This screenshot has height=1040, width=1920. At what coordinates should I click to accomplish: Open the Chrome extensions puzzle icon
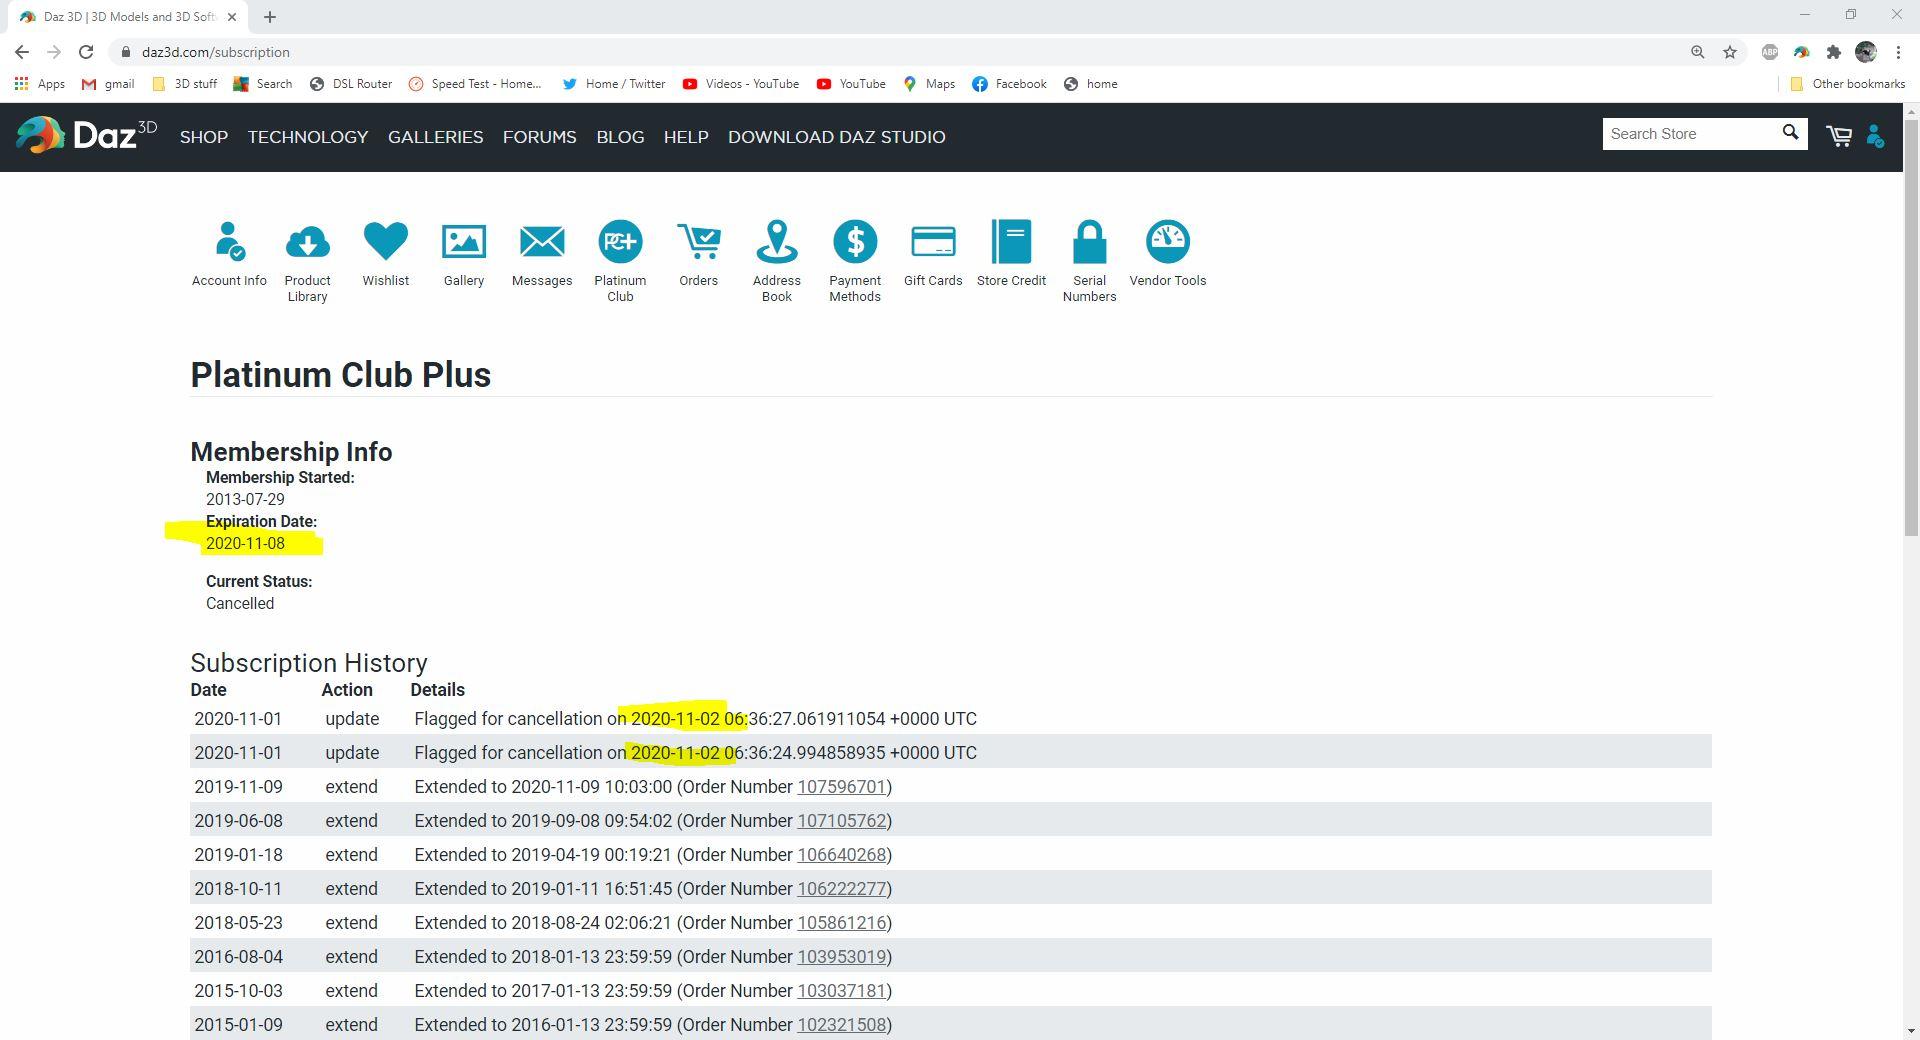click(1833, 52)
